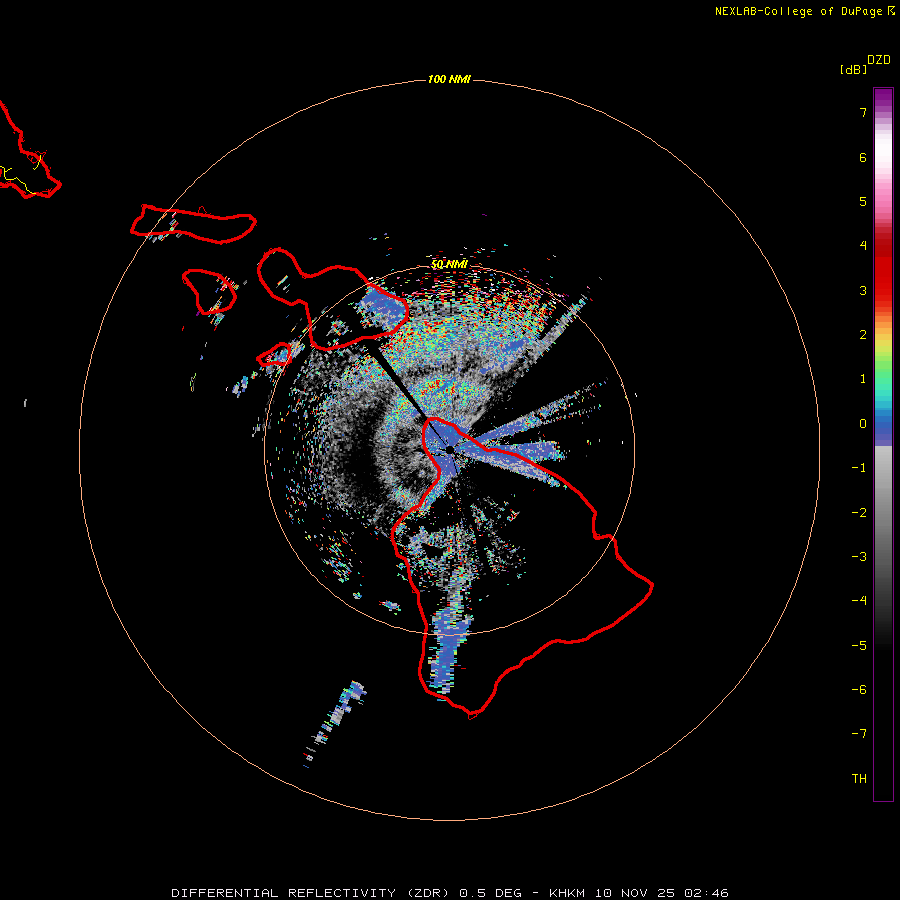Click the -7 value on the colorbar scale
The height and width of the screenshot is (900, 900).
point(859,734)
